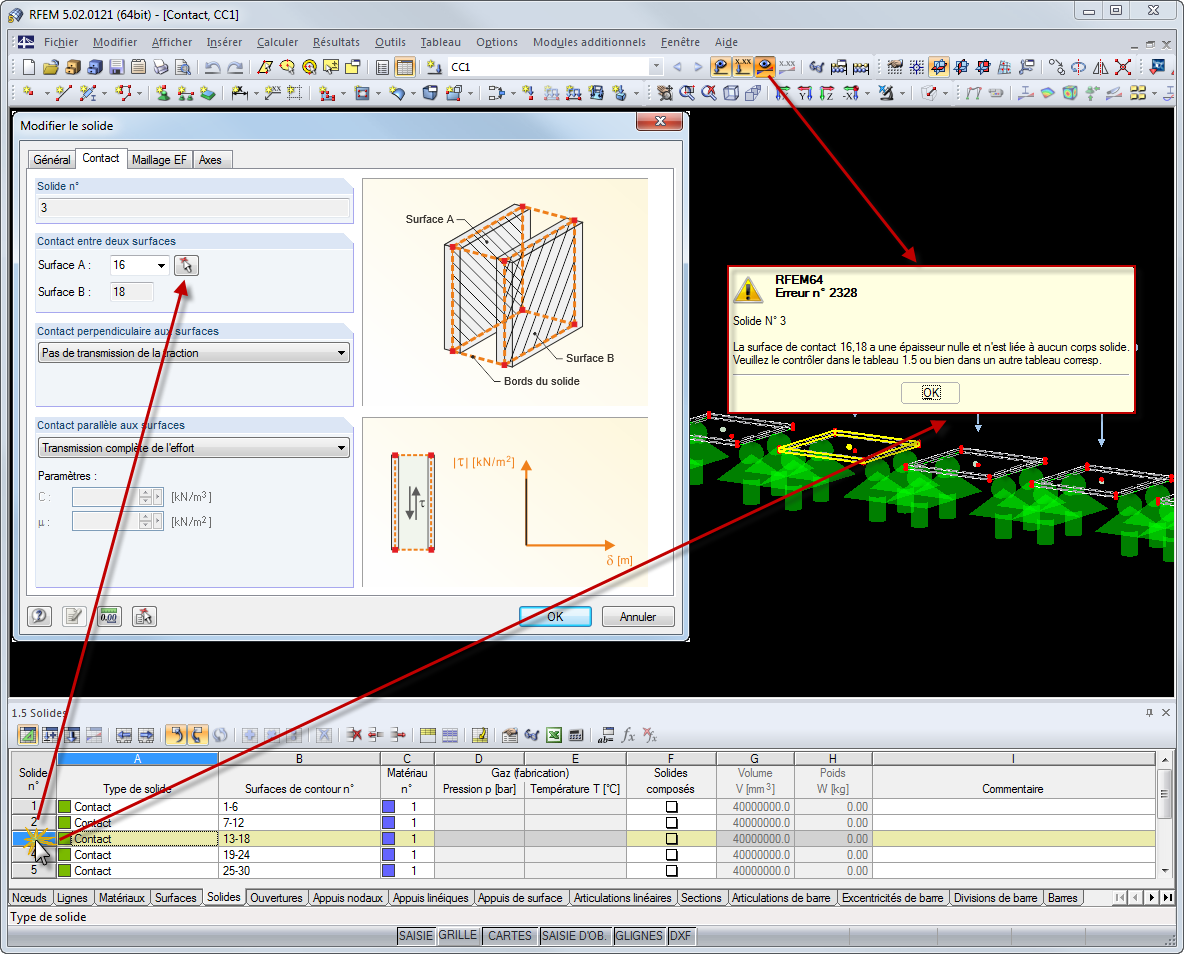Click material color swatch for solid 1
Image resolution: width=1184 pixels, height=954 pixels.
pos(389,807)
